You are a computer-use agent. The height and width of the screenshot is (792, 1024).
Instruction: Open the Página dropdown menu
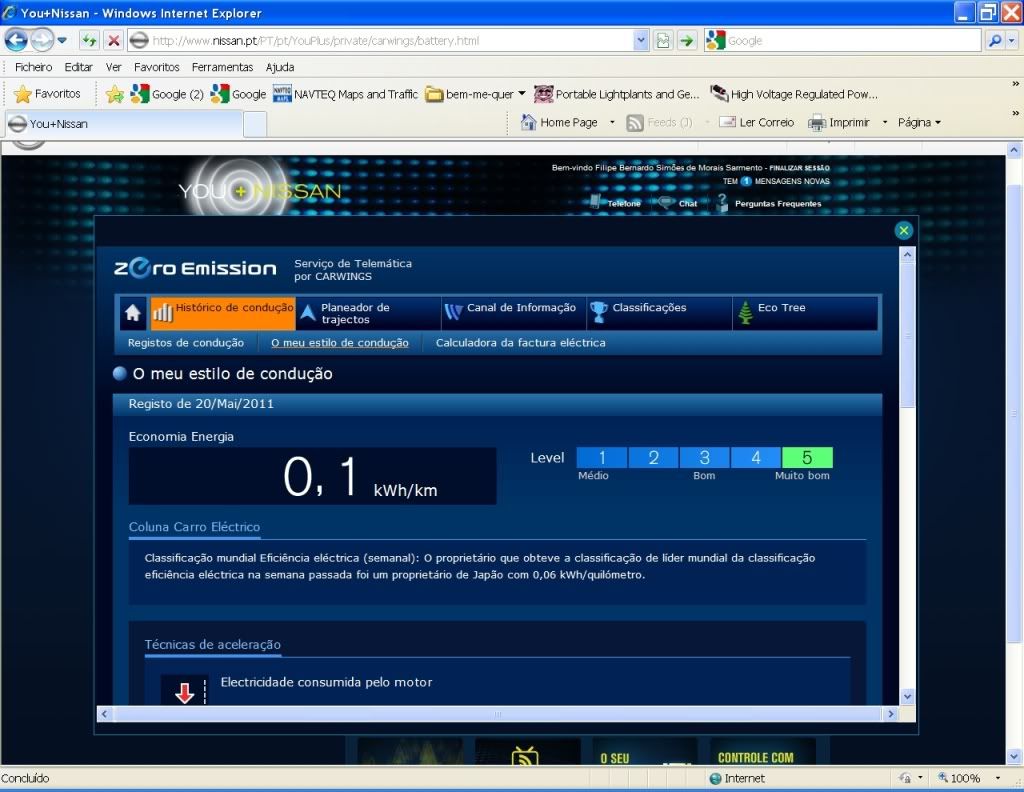click(920, 122)
